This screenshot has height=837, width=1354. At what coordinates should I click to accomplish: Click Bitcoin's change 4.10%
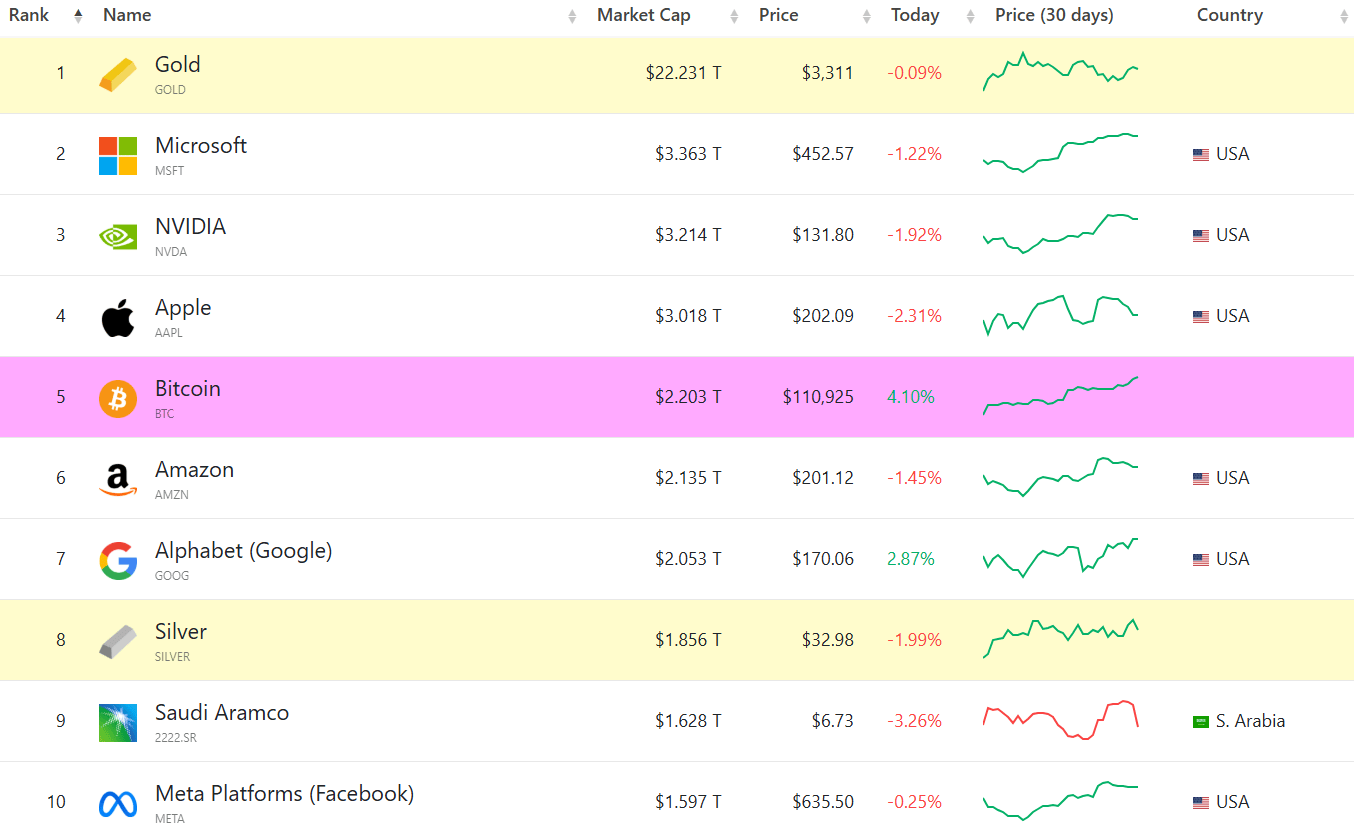pyautogui.click(x=911, y=397)
